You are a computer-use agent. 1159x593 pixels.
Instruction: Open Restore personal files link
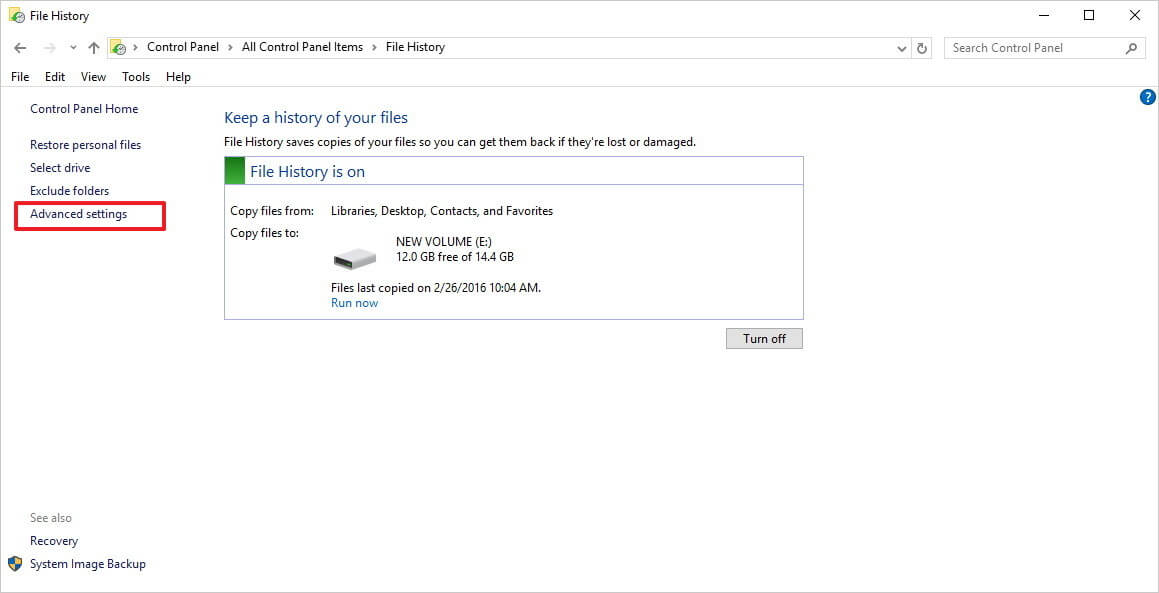[86, 145]
